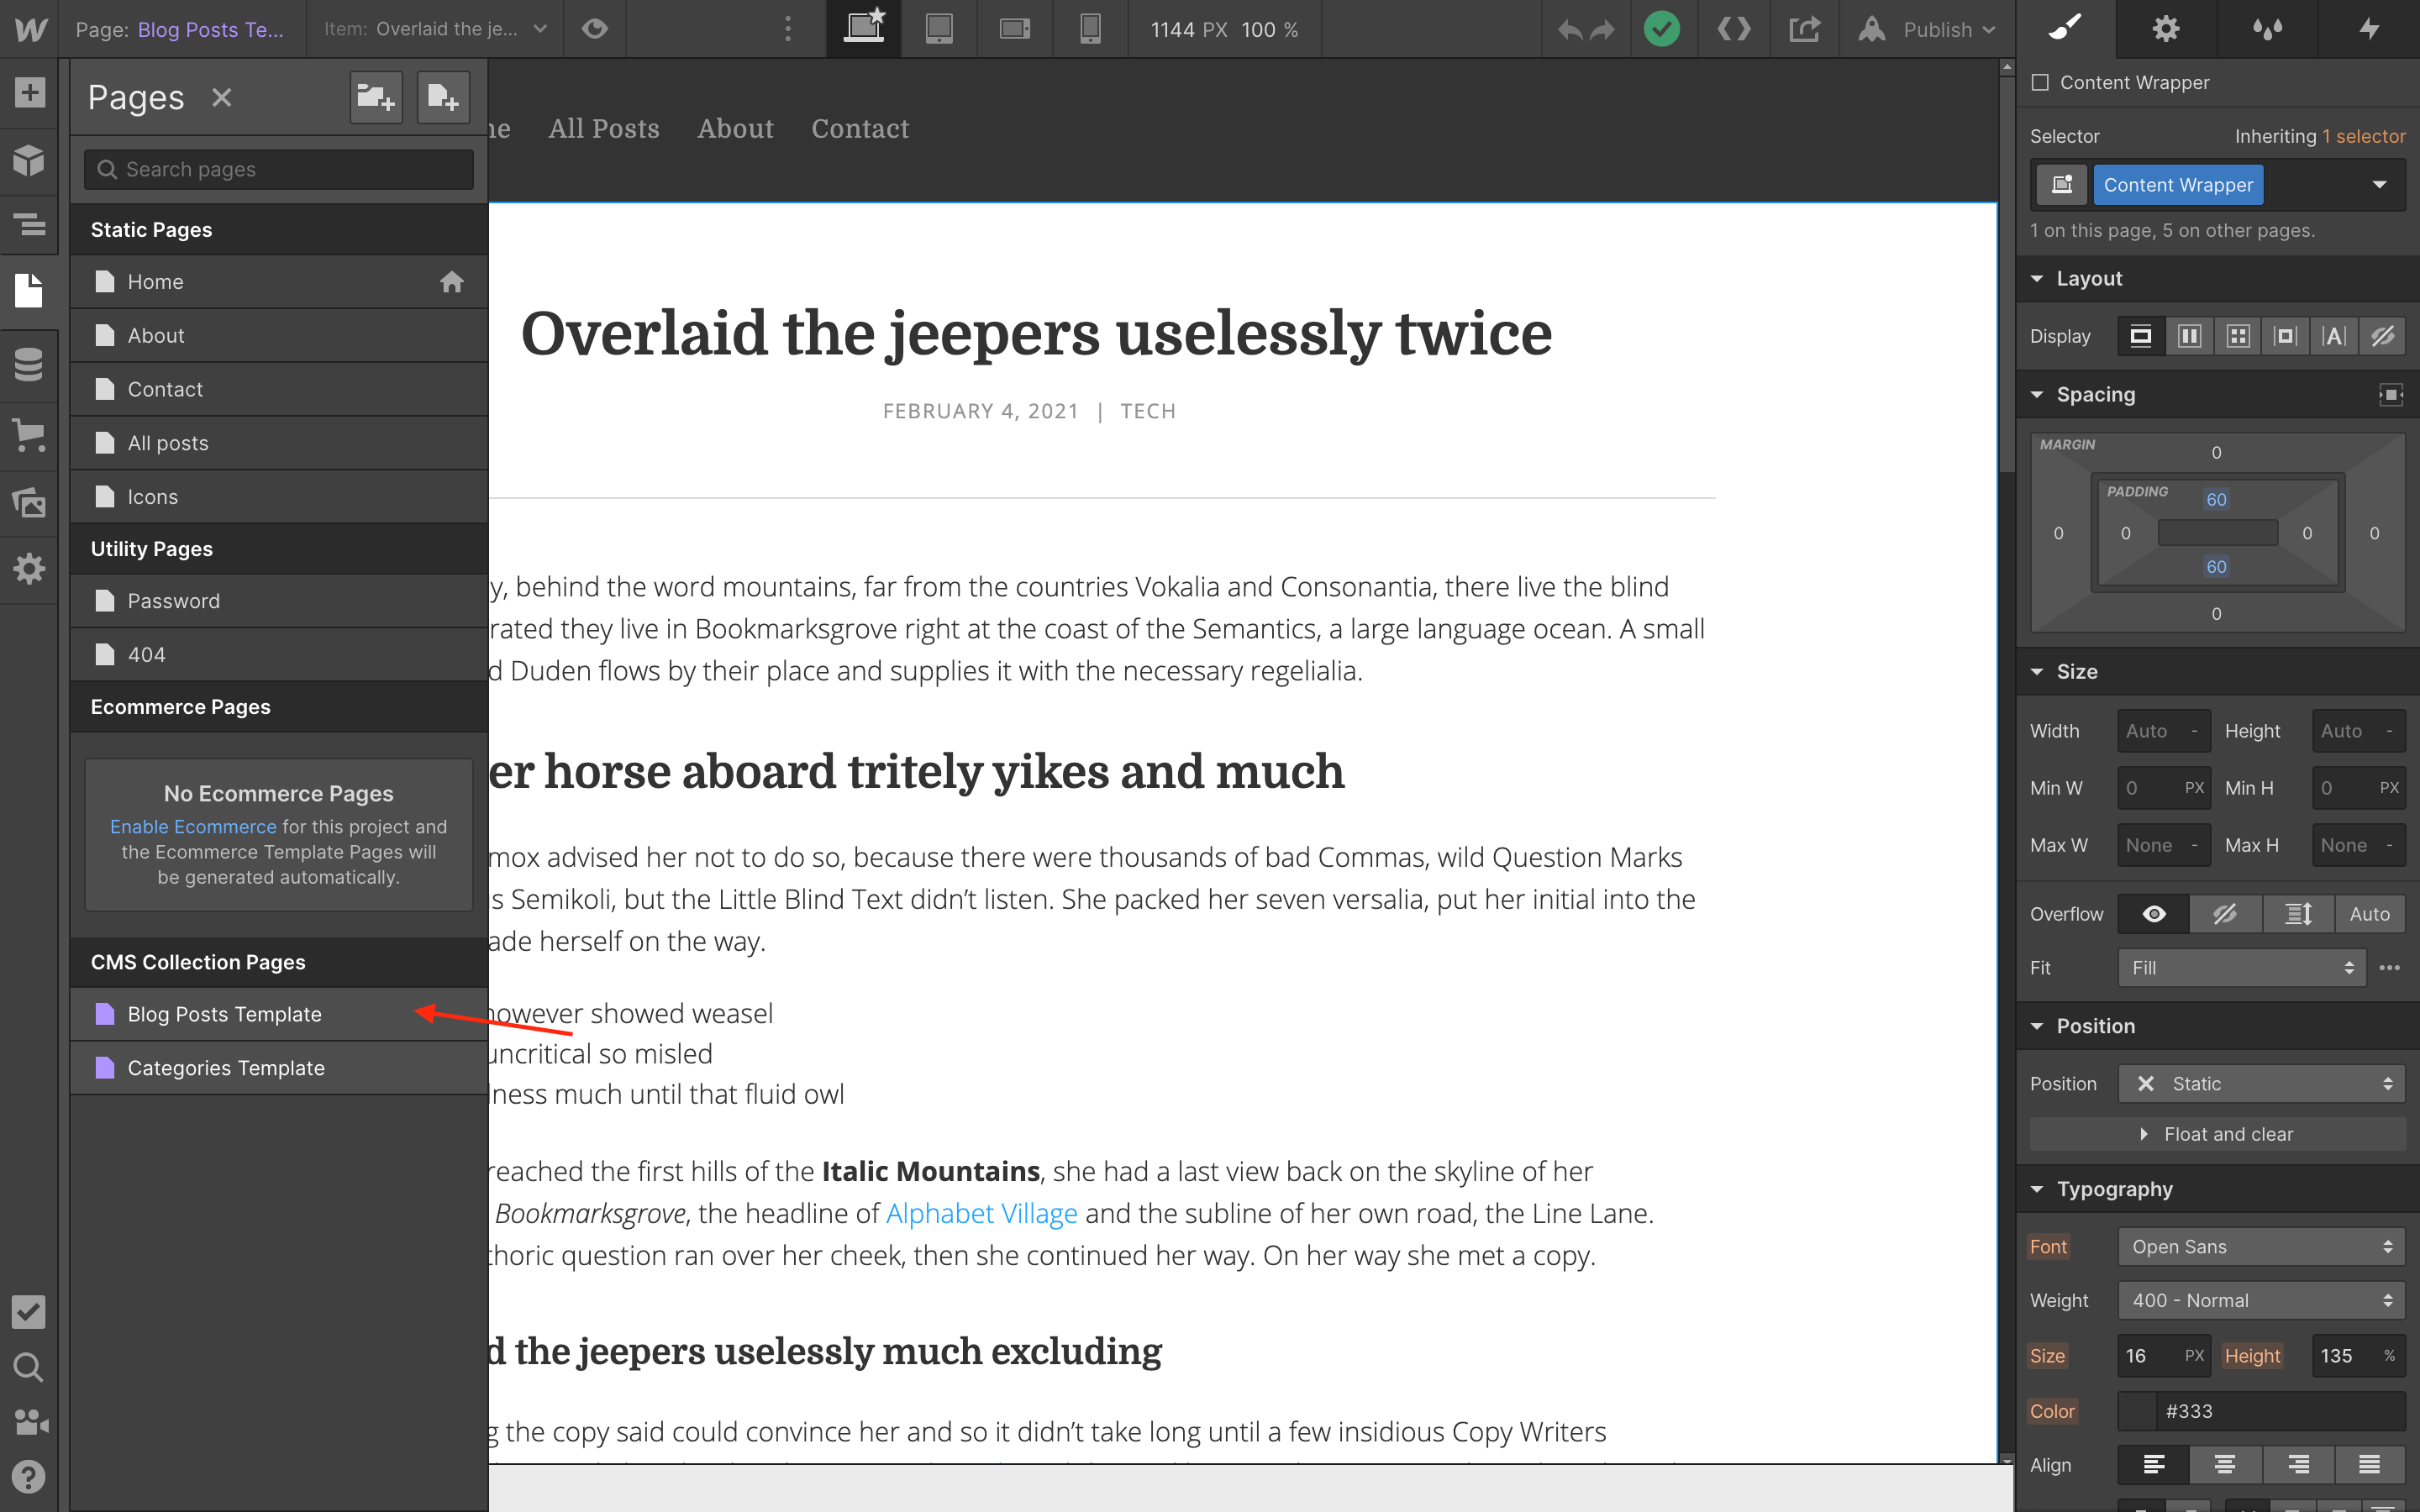Viewport: 2420px width, 1512px height.
Task: Click the code editor icon
Action: pos(1735,28)
